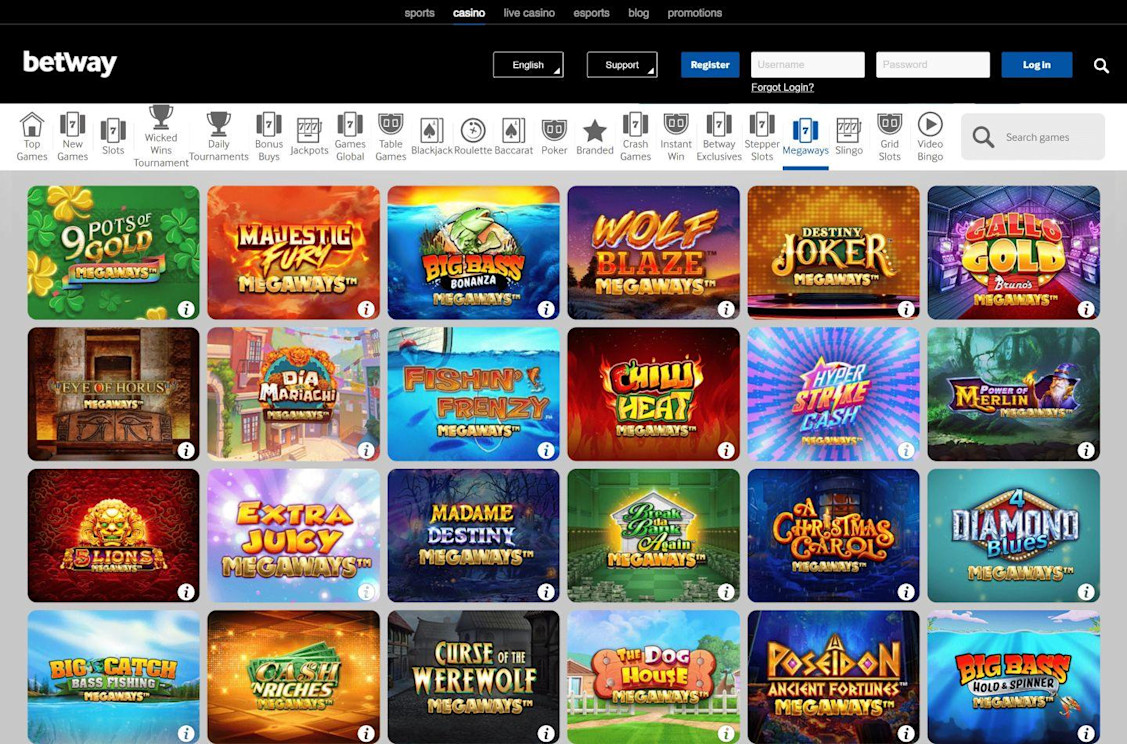This screenshot has width=1127, height=744.
Task: Open Fishin' Frenzy Megaways thumbnail
Action: [474, 394]
